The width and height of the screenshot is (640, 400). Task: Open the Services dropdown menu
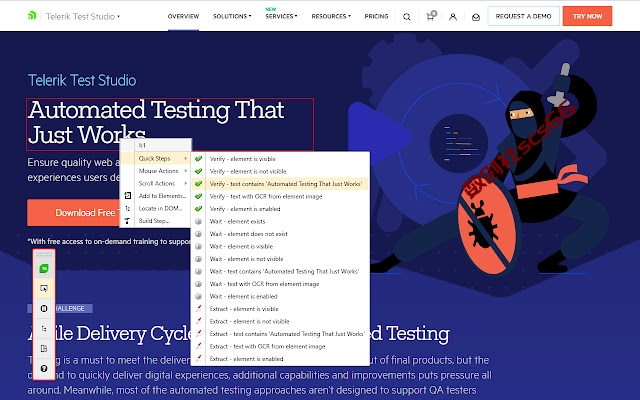(281, 16)
